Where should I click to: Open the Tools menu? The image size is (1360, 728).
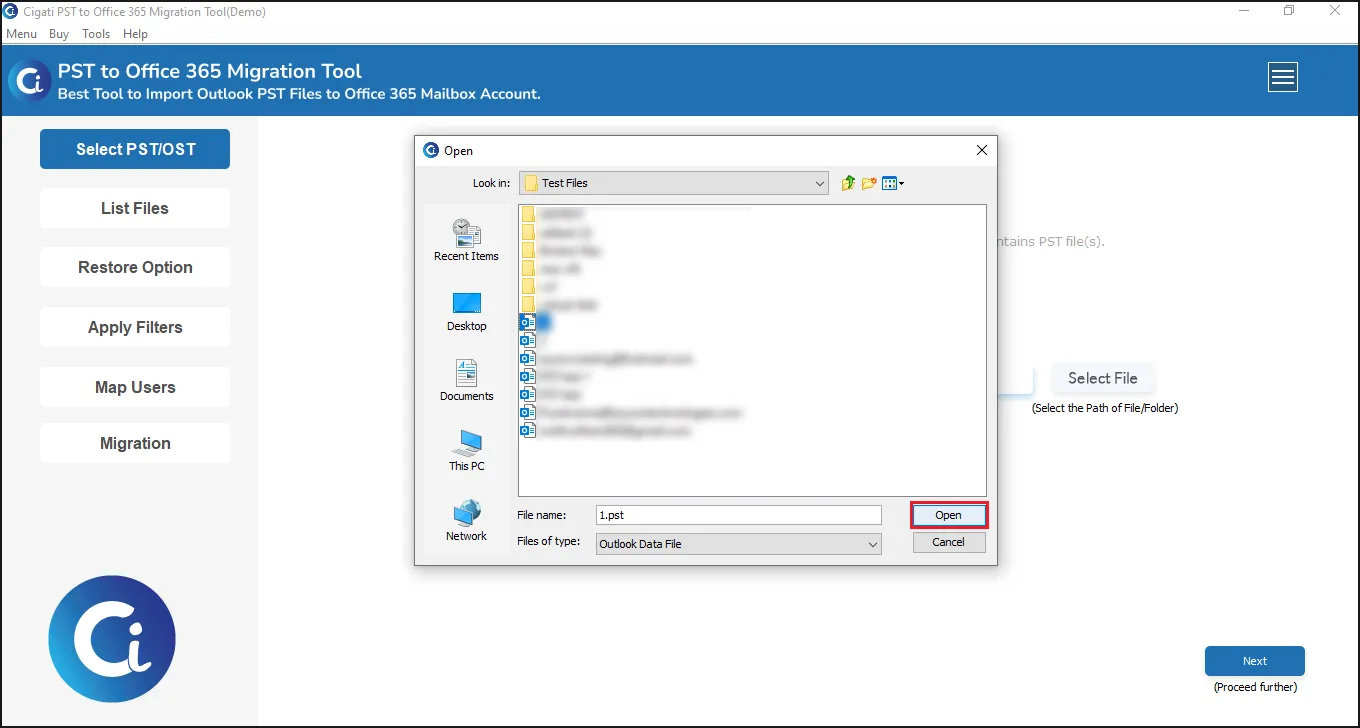[96, 34]
